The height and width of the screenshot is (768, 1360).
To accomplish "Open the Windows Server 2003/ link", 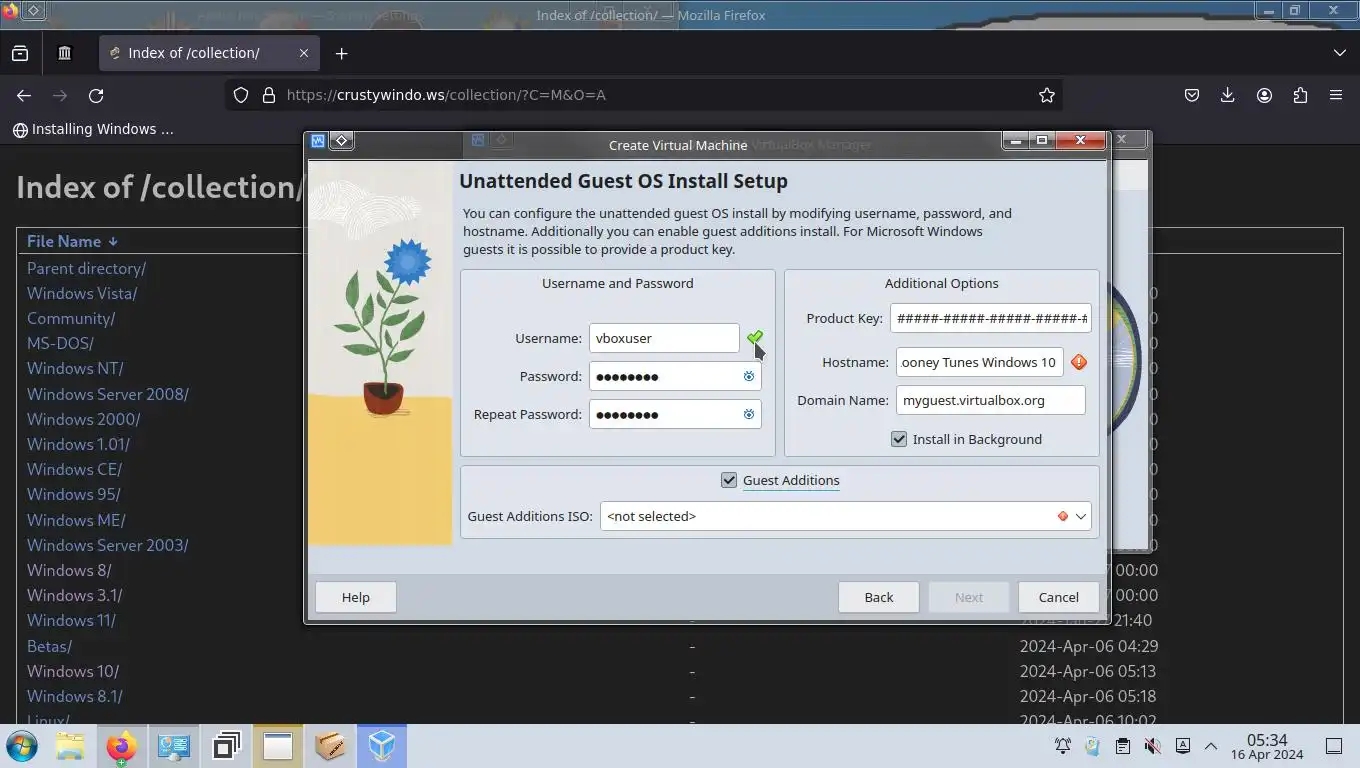I will [107, 545].
